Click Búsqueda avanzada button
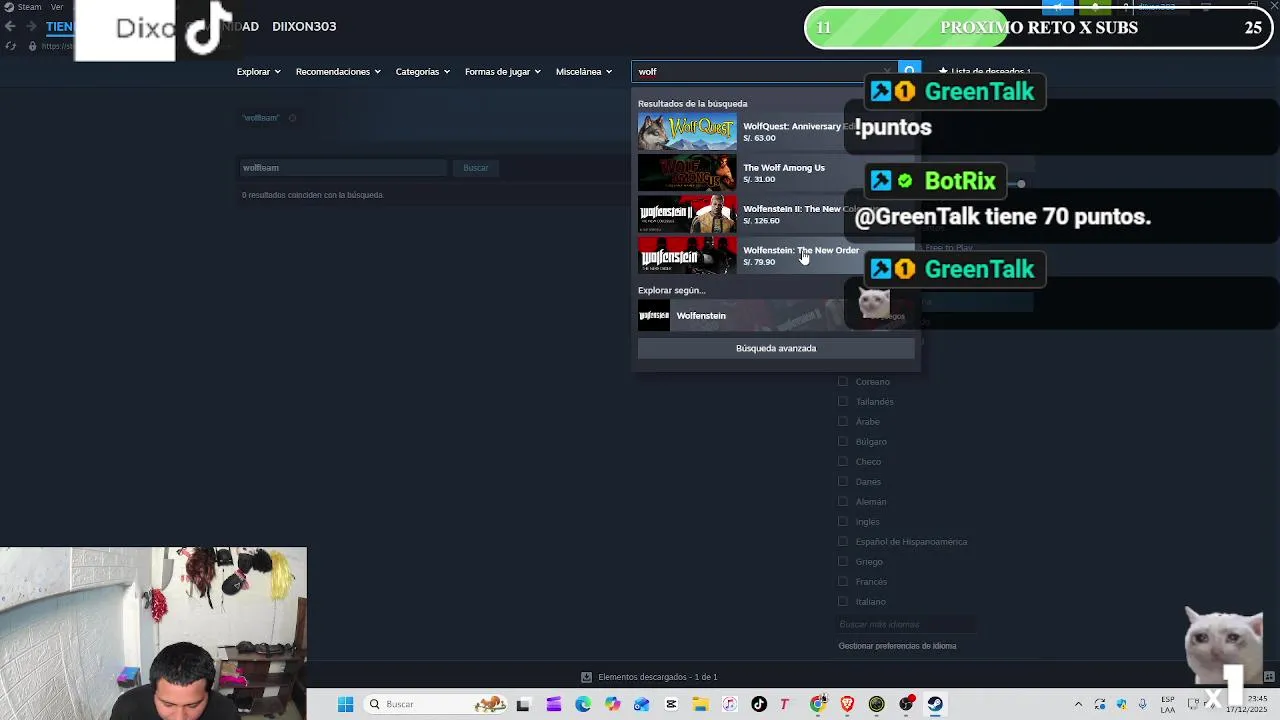The width and height of the screenshot is (1280, 720). (x=776, y=348)
